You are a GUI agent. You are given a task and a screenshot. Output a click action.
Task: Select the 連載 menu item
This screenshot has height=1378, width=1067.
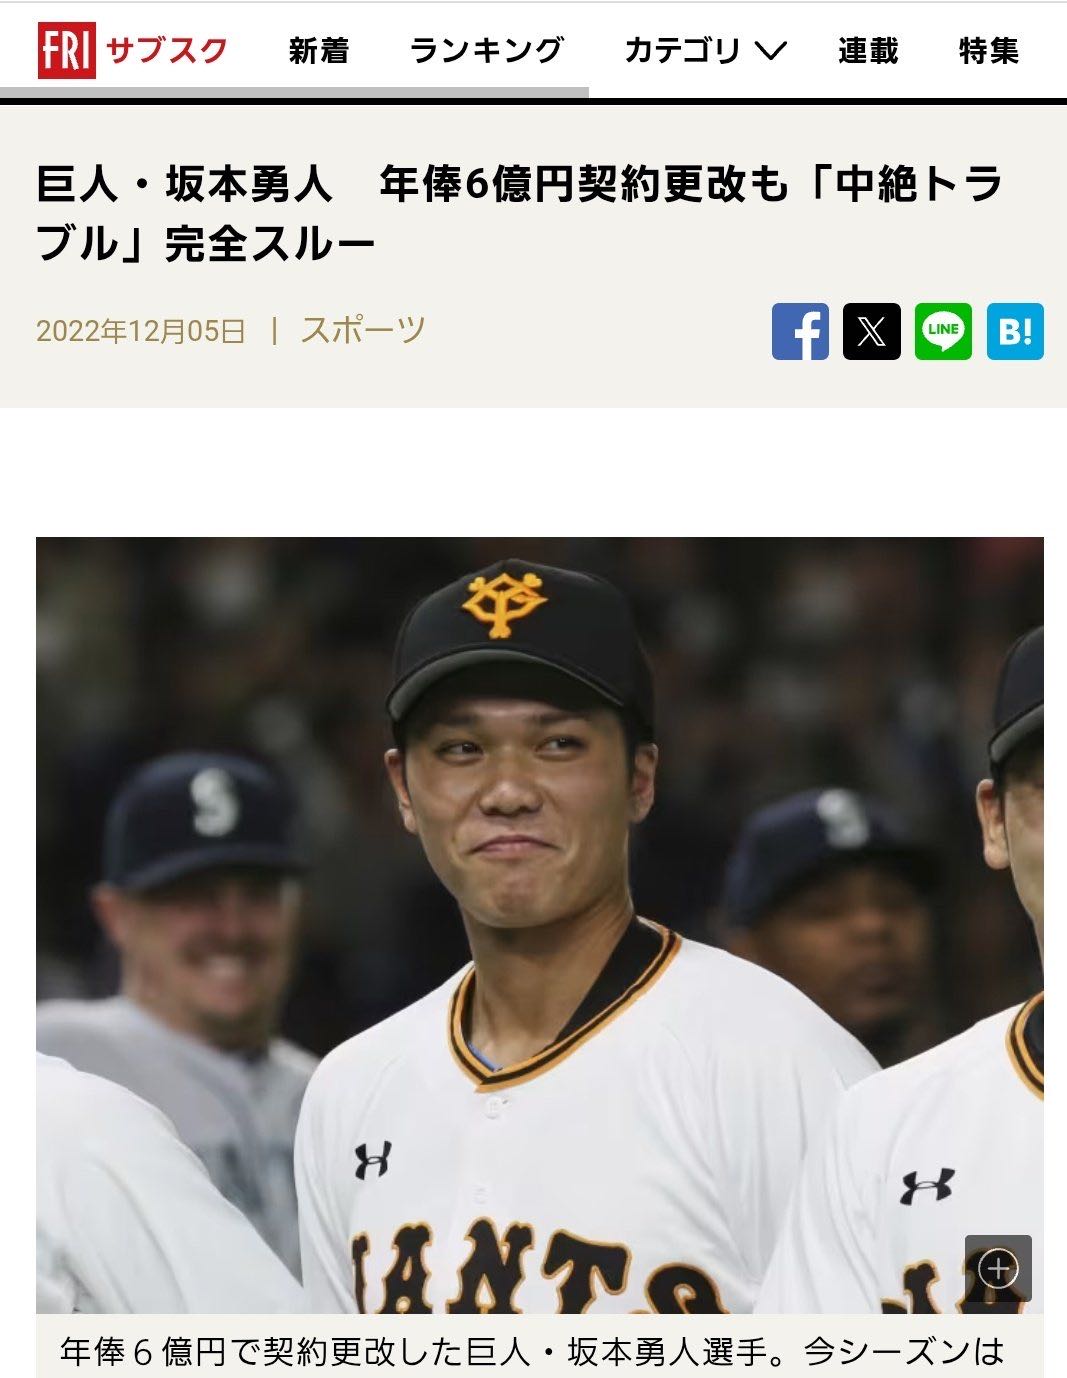(x=868, y=50)
